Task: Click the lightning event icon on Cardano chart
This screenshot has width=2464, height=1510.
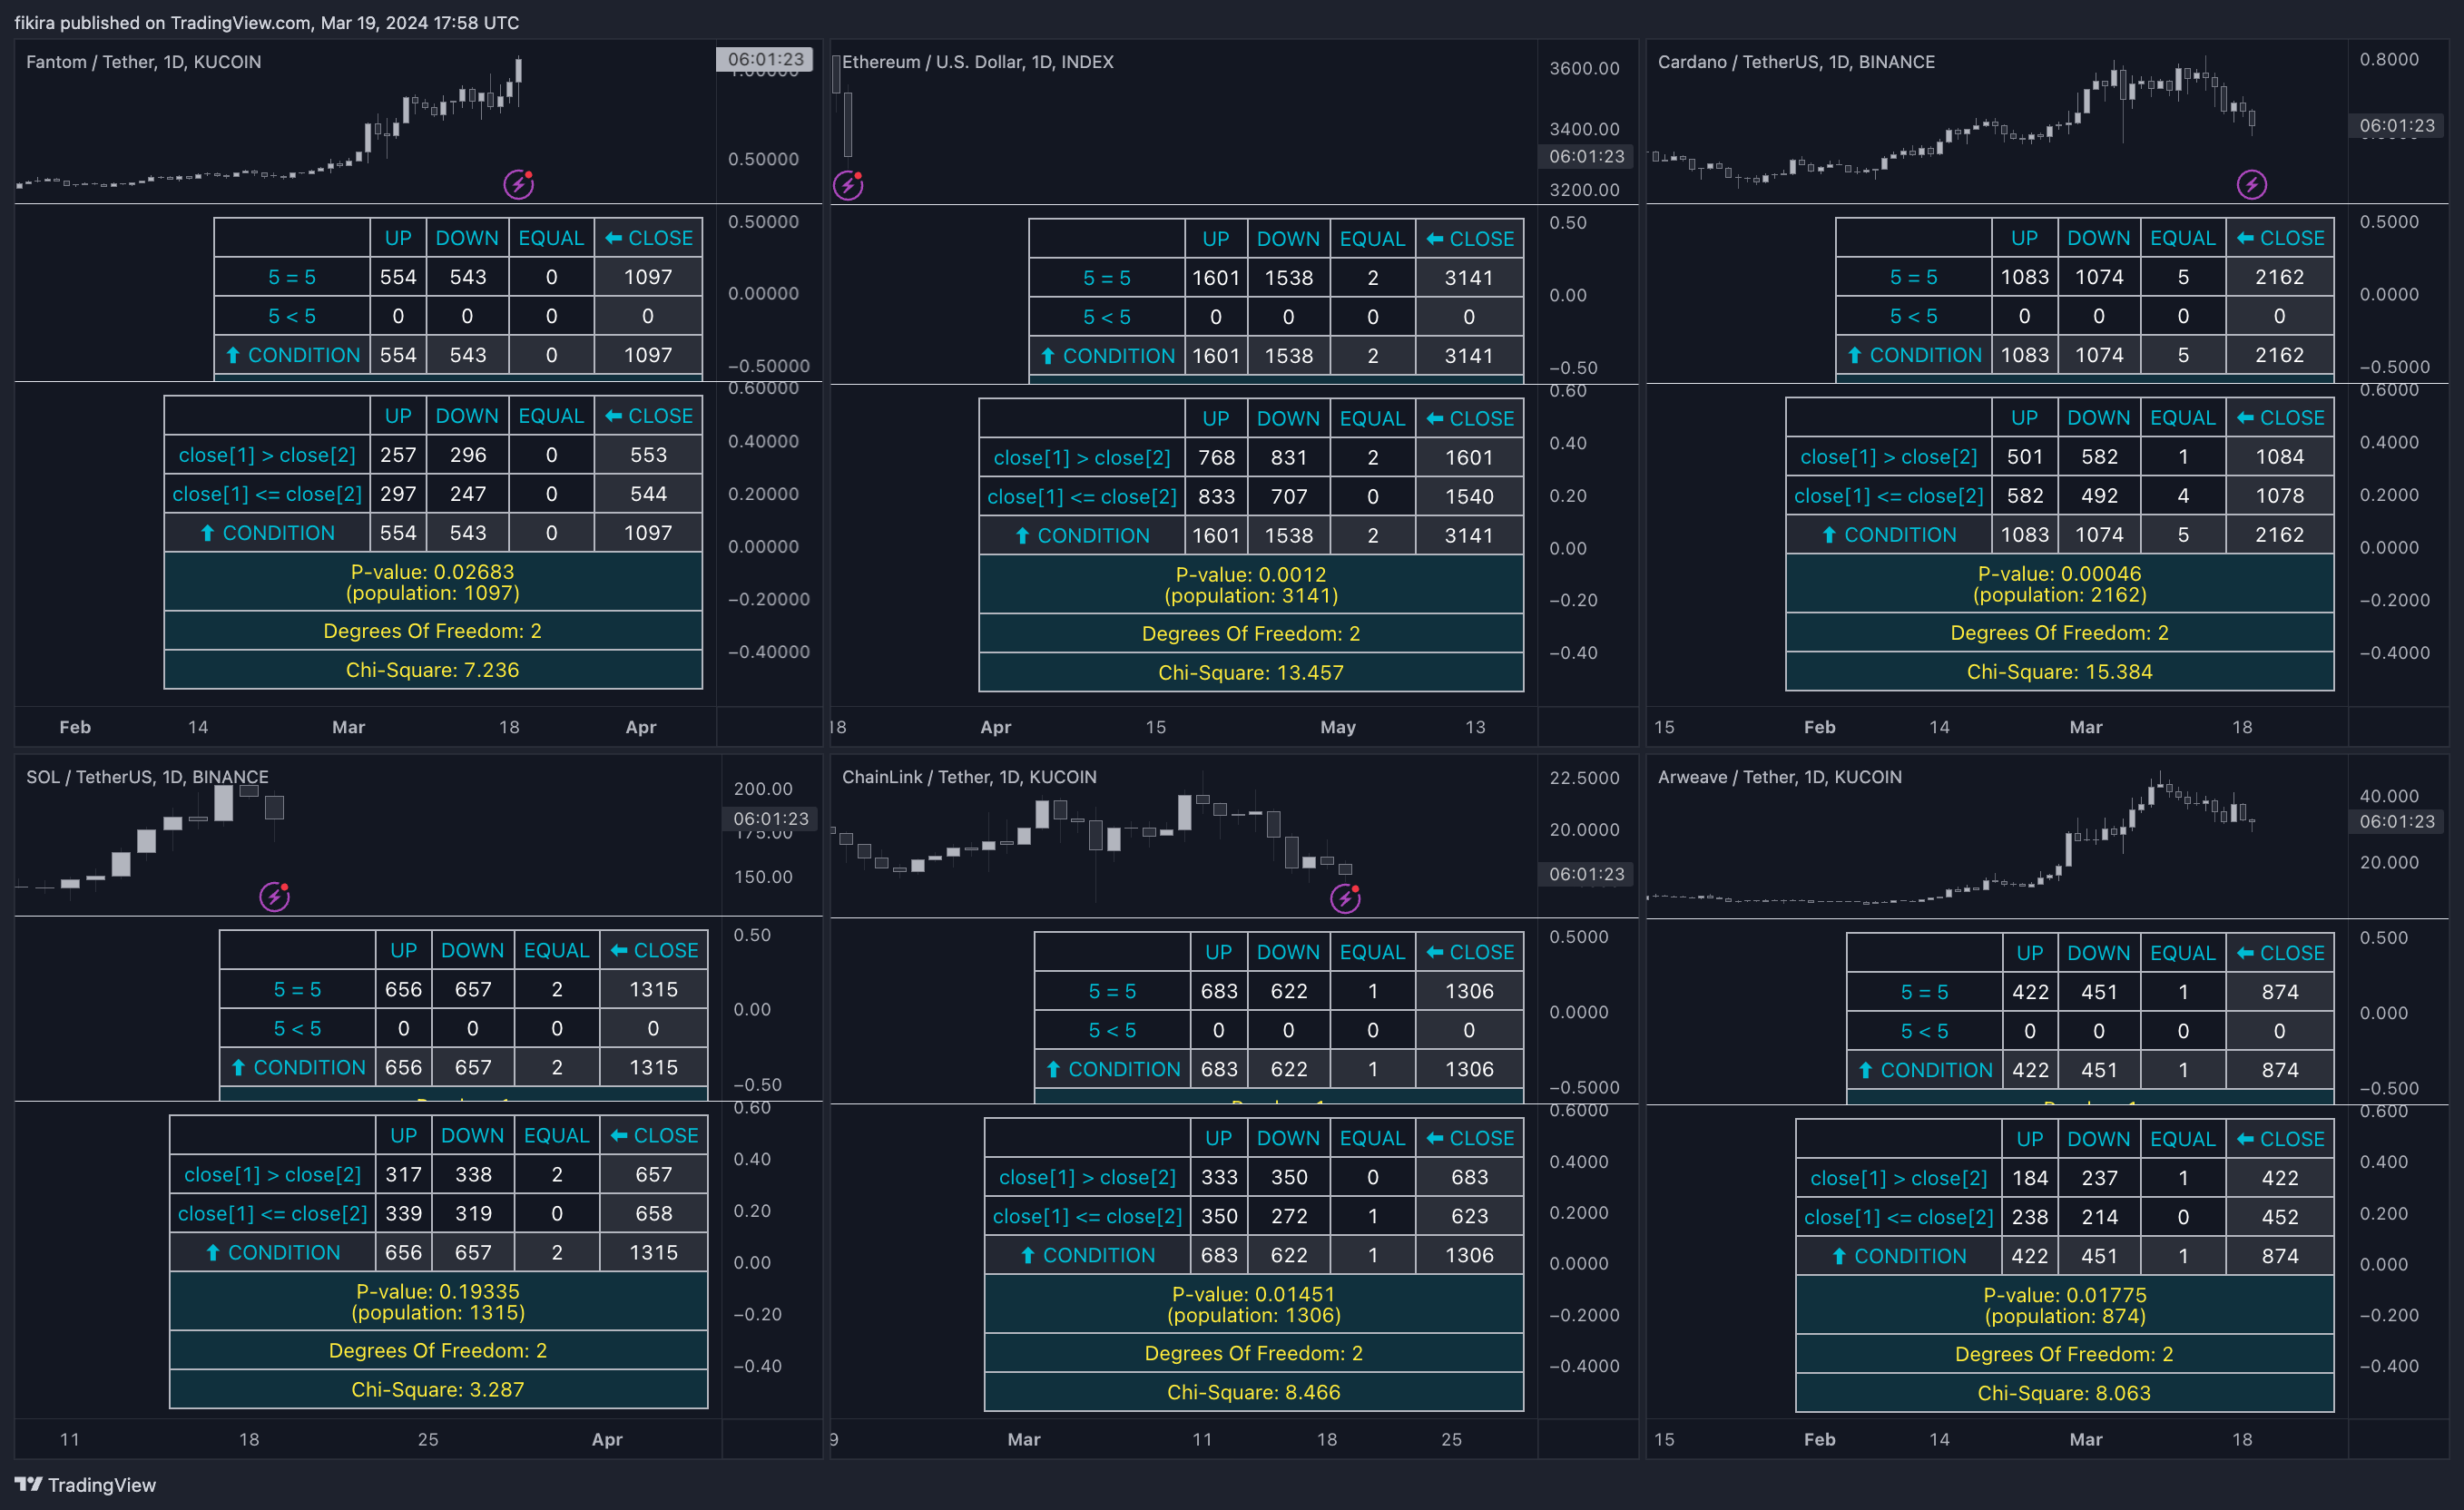Action: point(2251,184)
